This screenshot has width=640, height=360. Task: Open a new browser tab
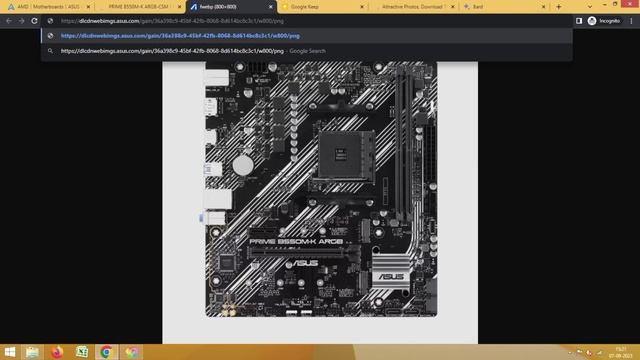559,7
